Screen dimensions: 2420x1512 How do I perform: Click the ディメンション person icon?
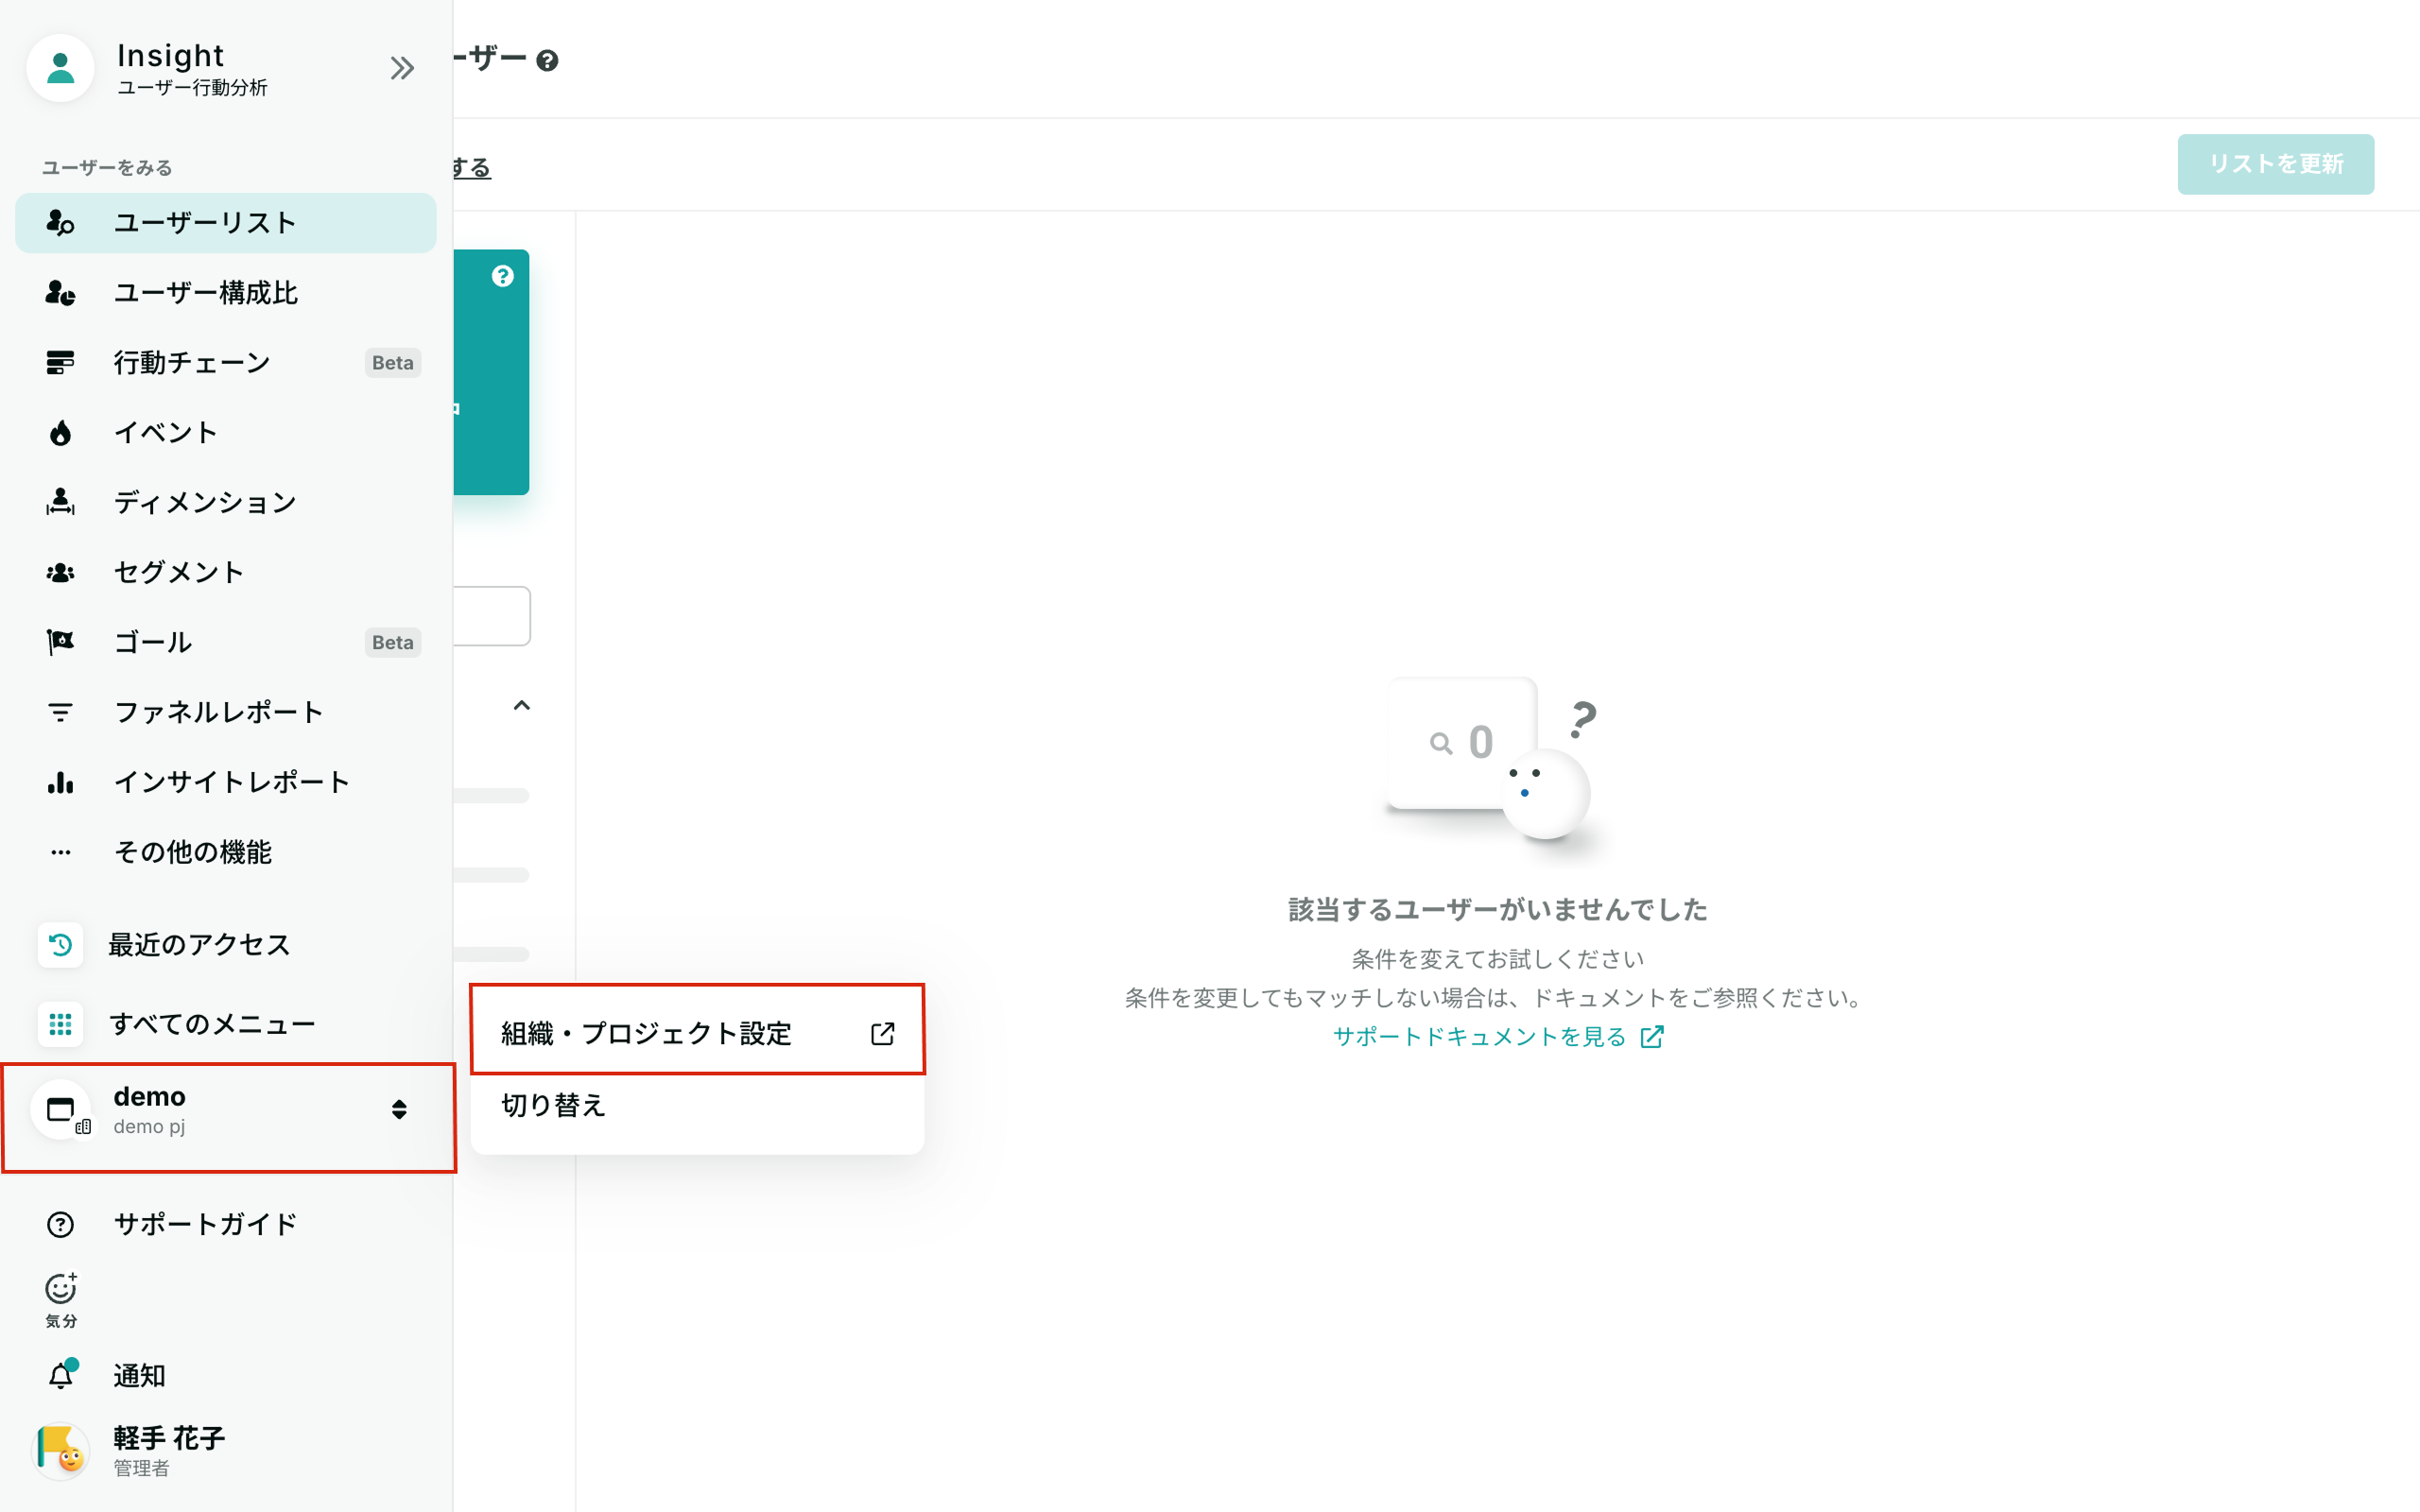point(60,502)
